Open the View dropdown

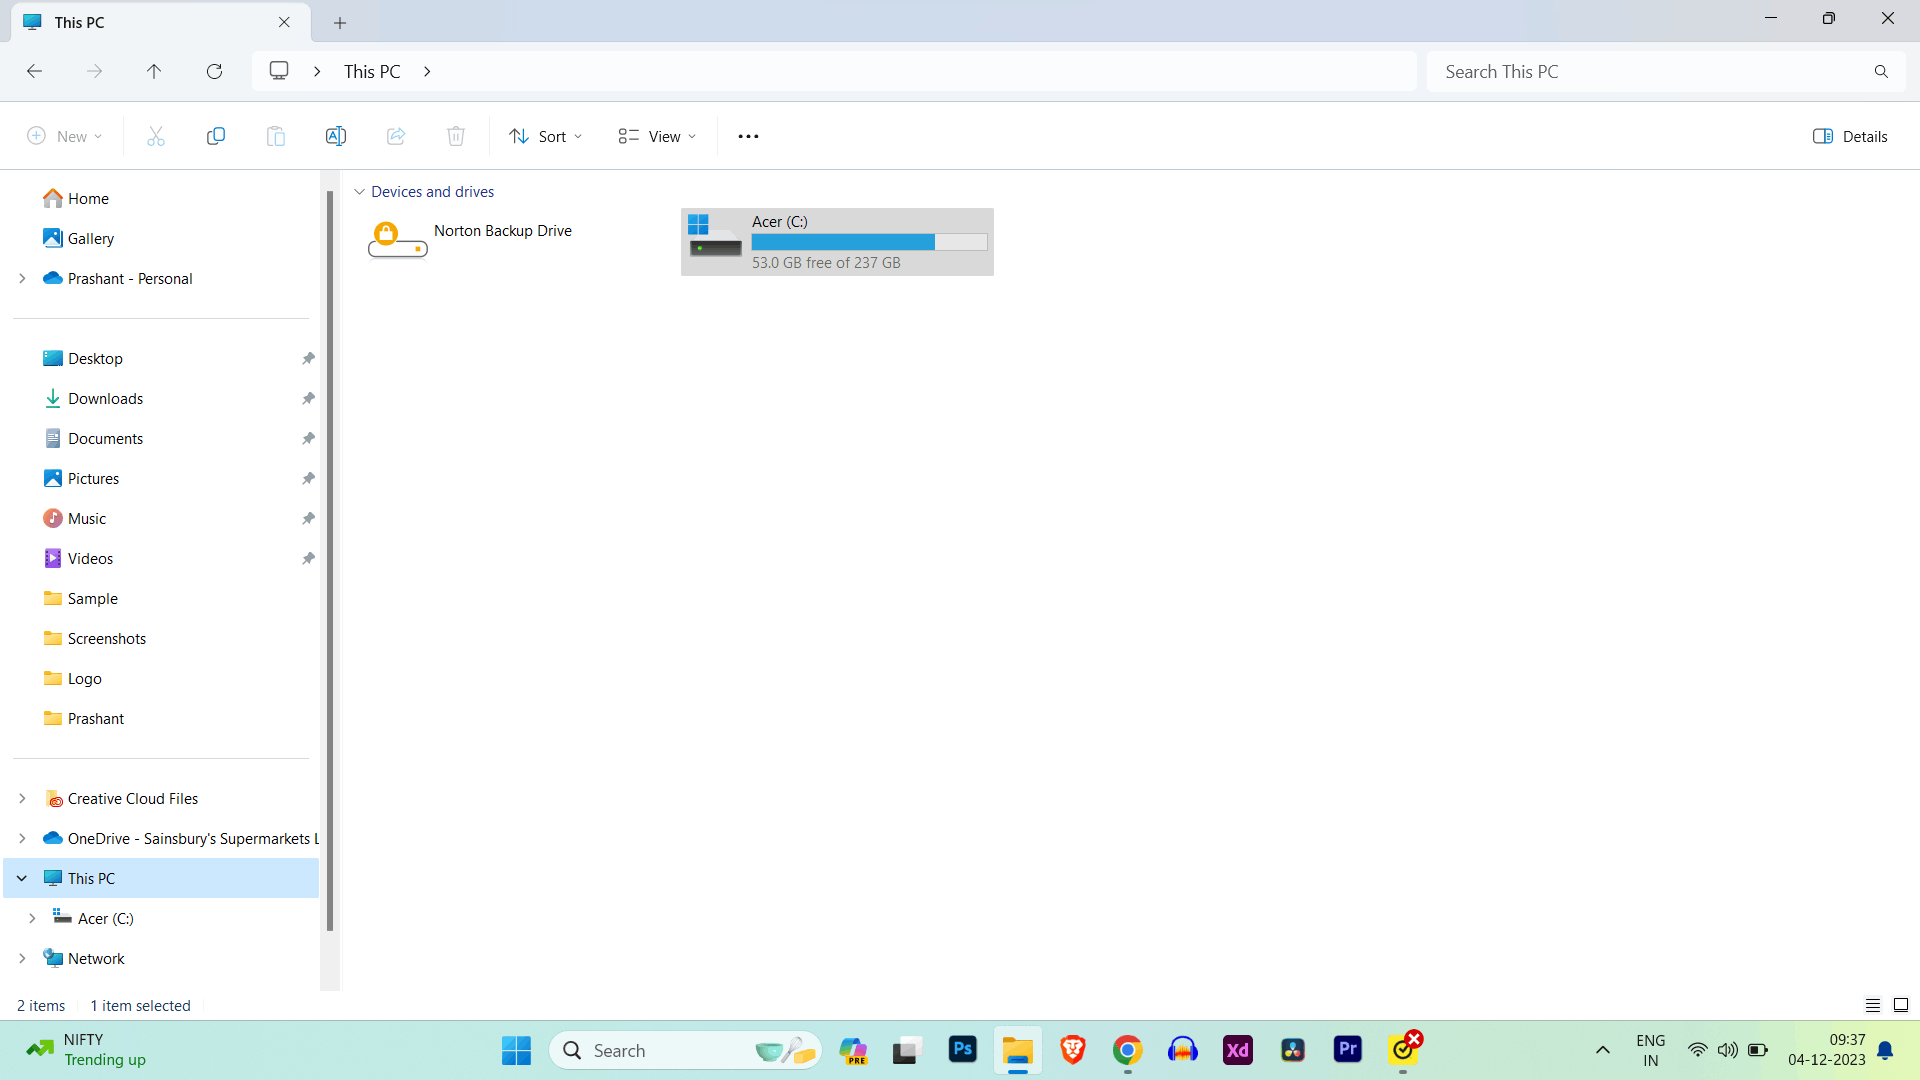click(657, 136)
